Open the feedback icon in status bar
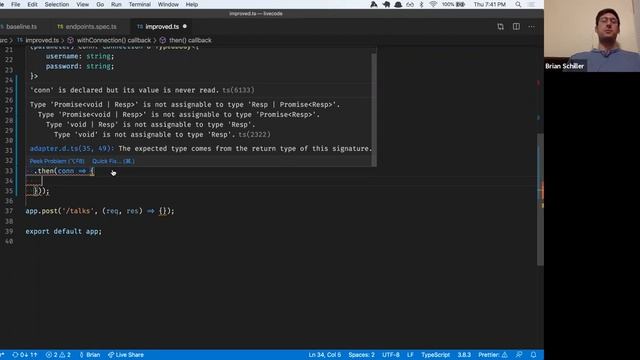Viewport: 640px width, 360px height. click(x=519, y=355)
